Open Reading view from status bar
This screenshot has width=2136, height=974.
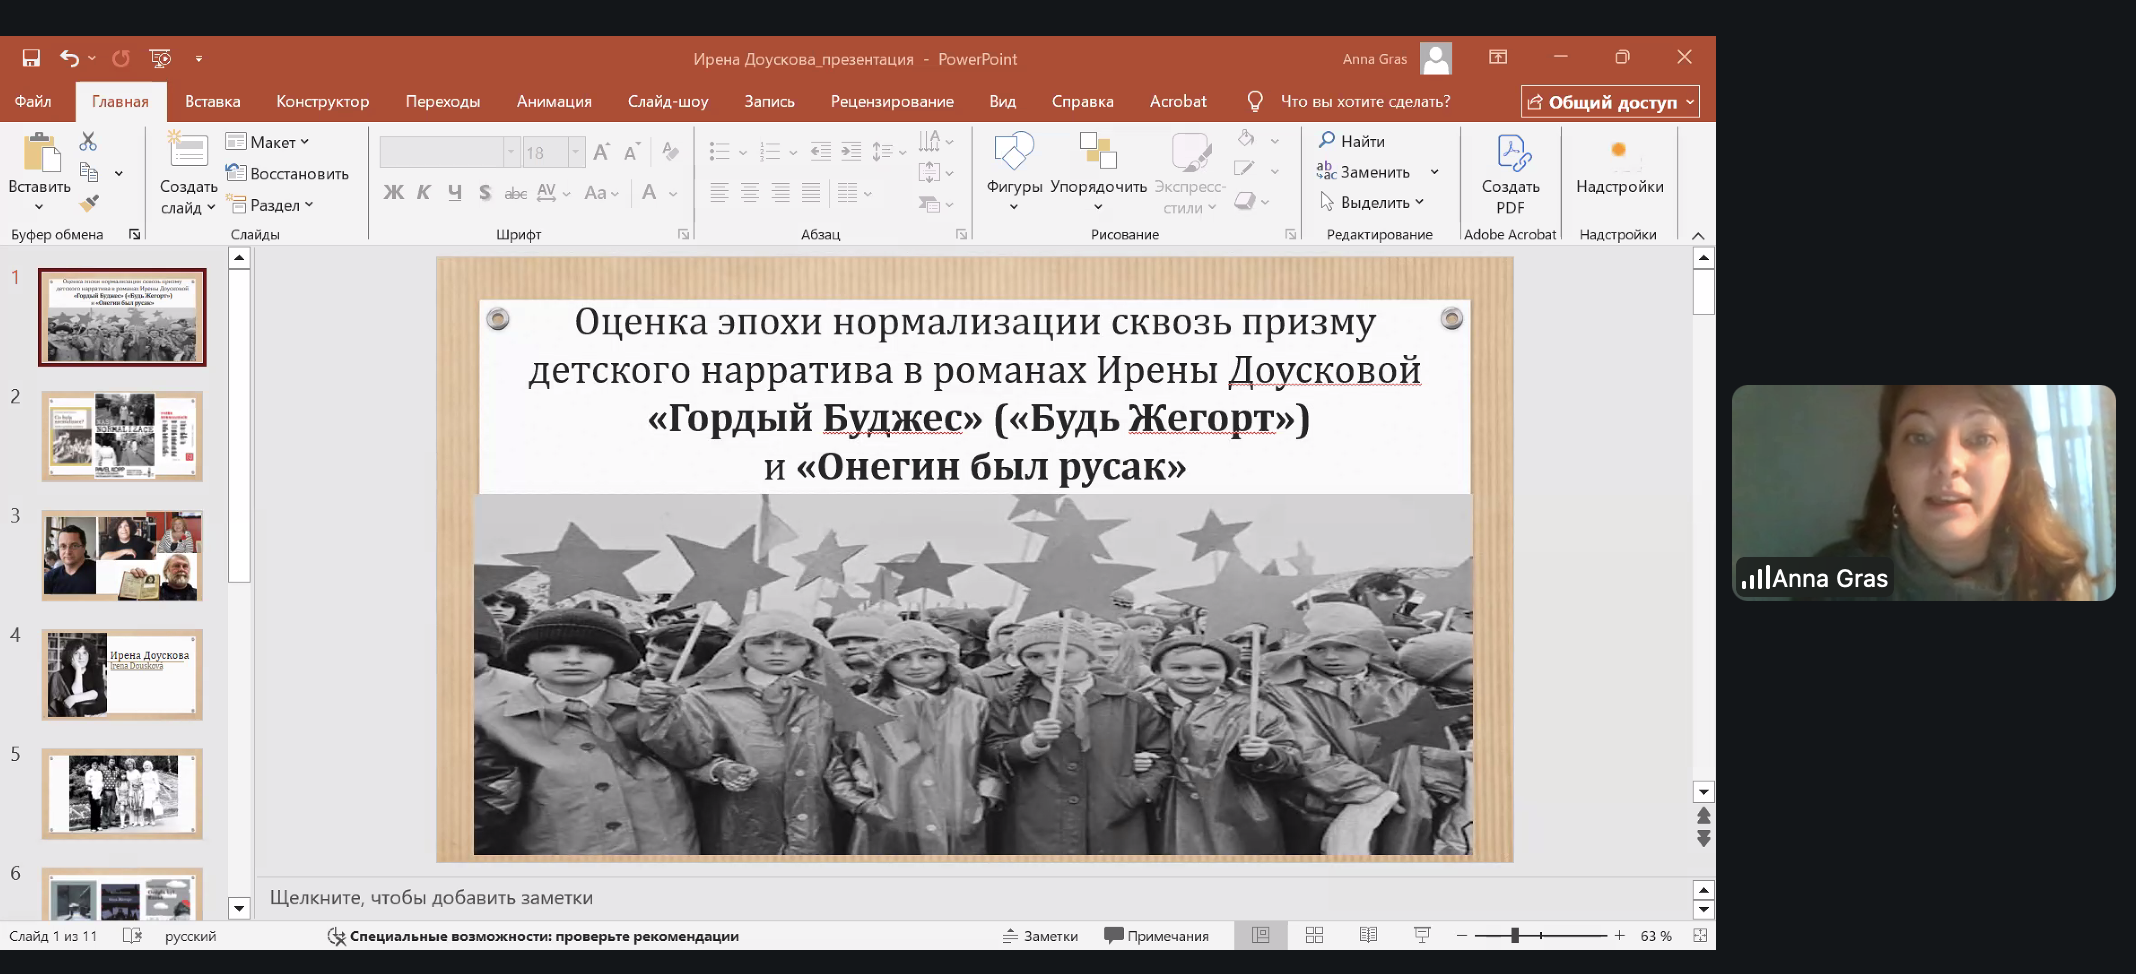(1368, 935)
